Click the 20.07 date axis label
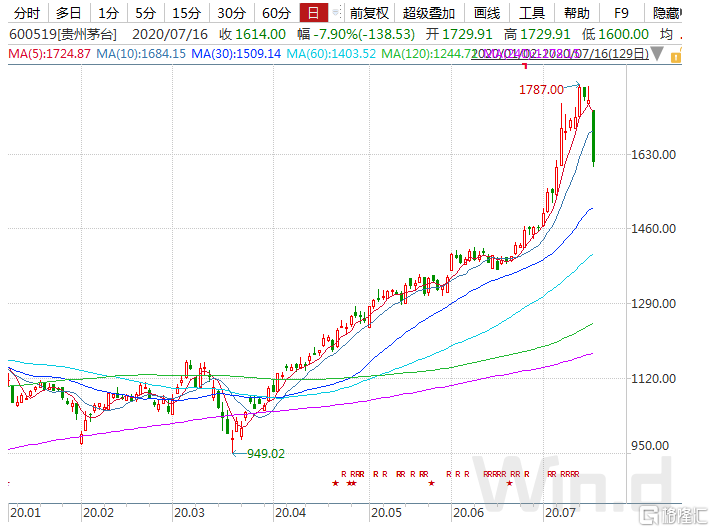The height and width of the screenshot is (532, 714). pos(561,513)
